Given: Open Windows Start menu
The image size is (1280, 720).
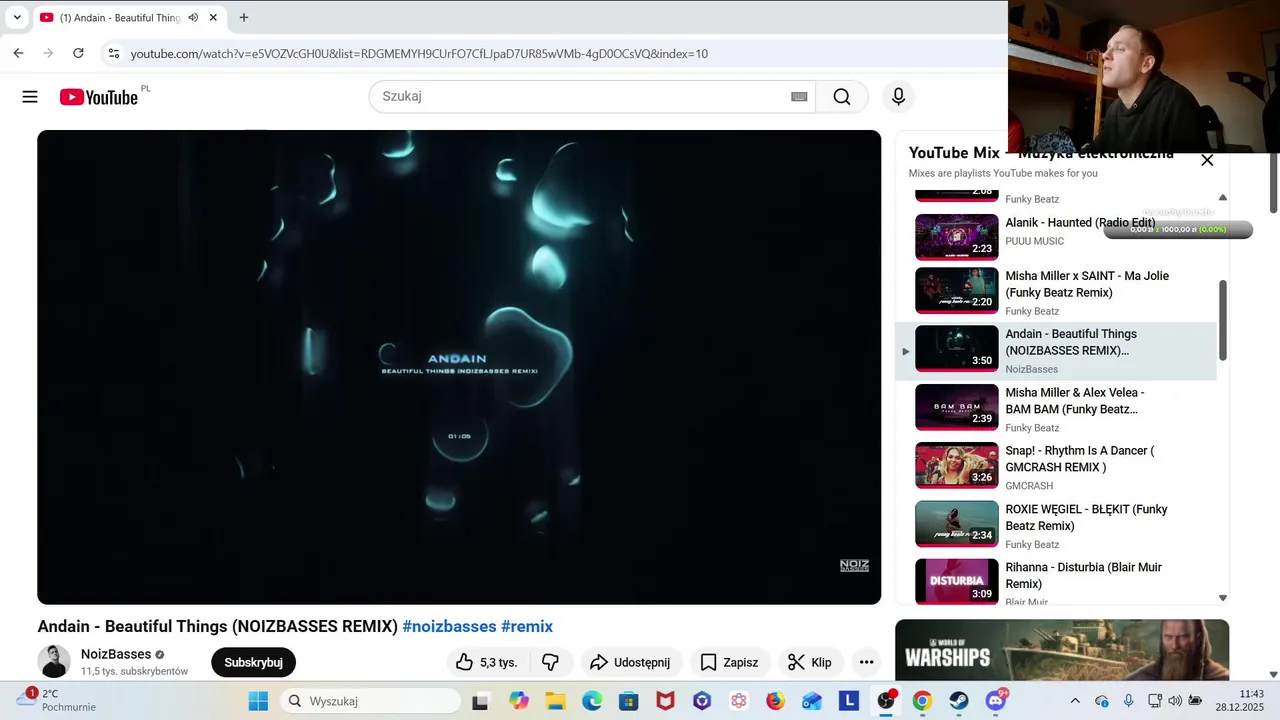Looking at the screenshot, I should coord(258,701).
